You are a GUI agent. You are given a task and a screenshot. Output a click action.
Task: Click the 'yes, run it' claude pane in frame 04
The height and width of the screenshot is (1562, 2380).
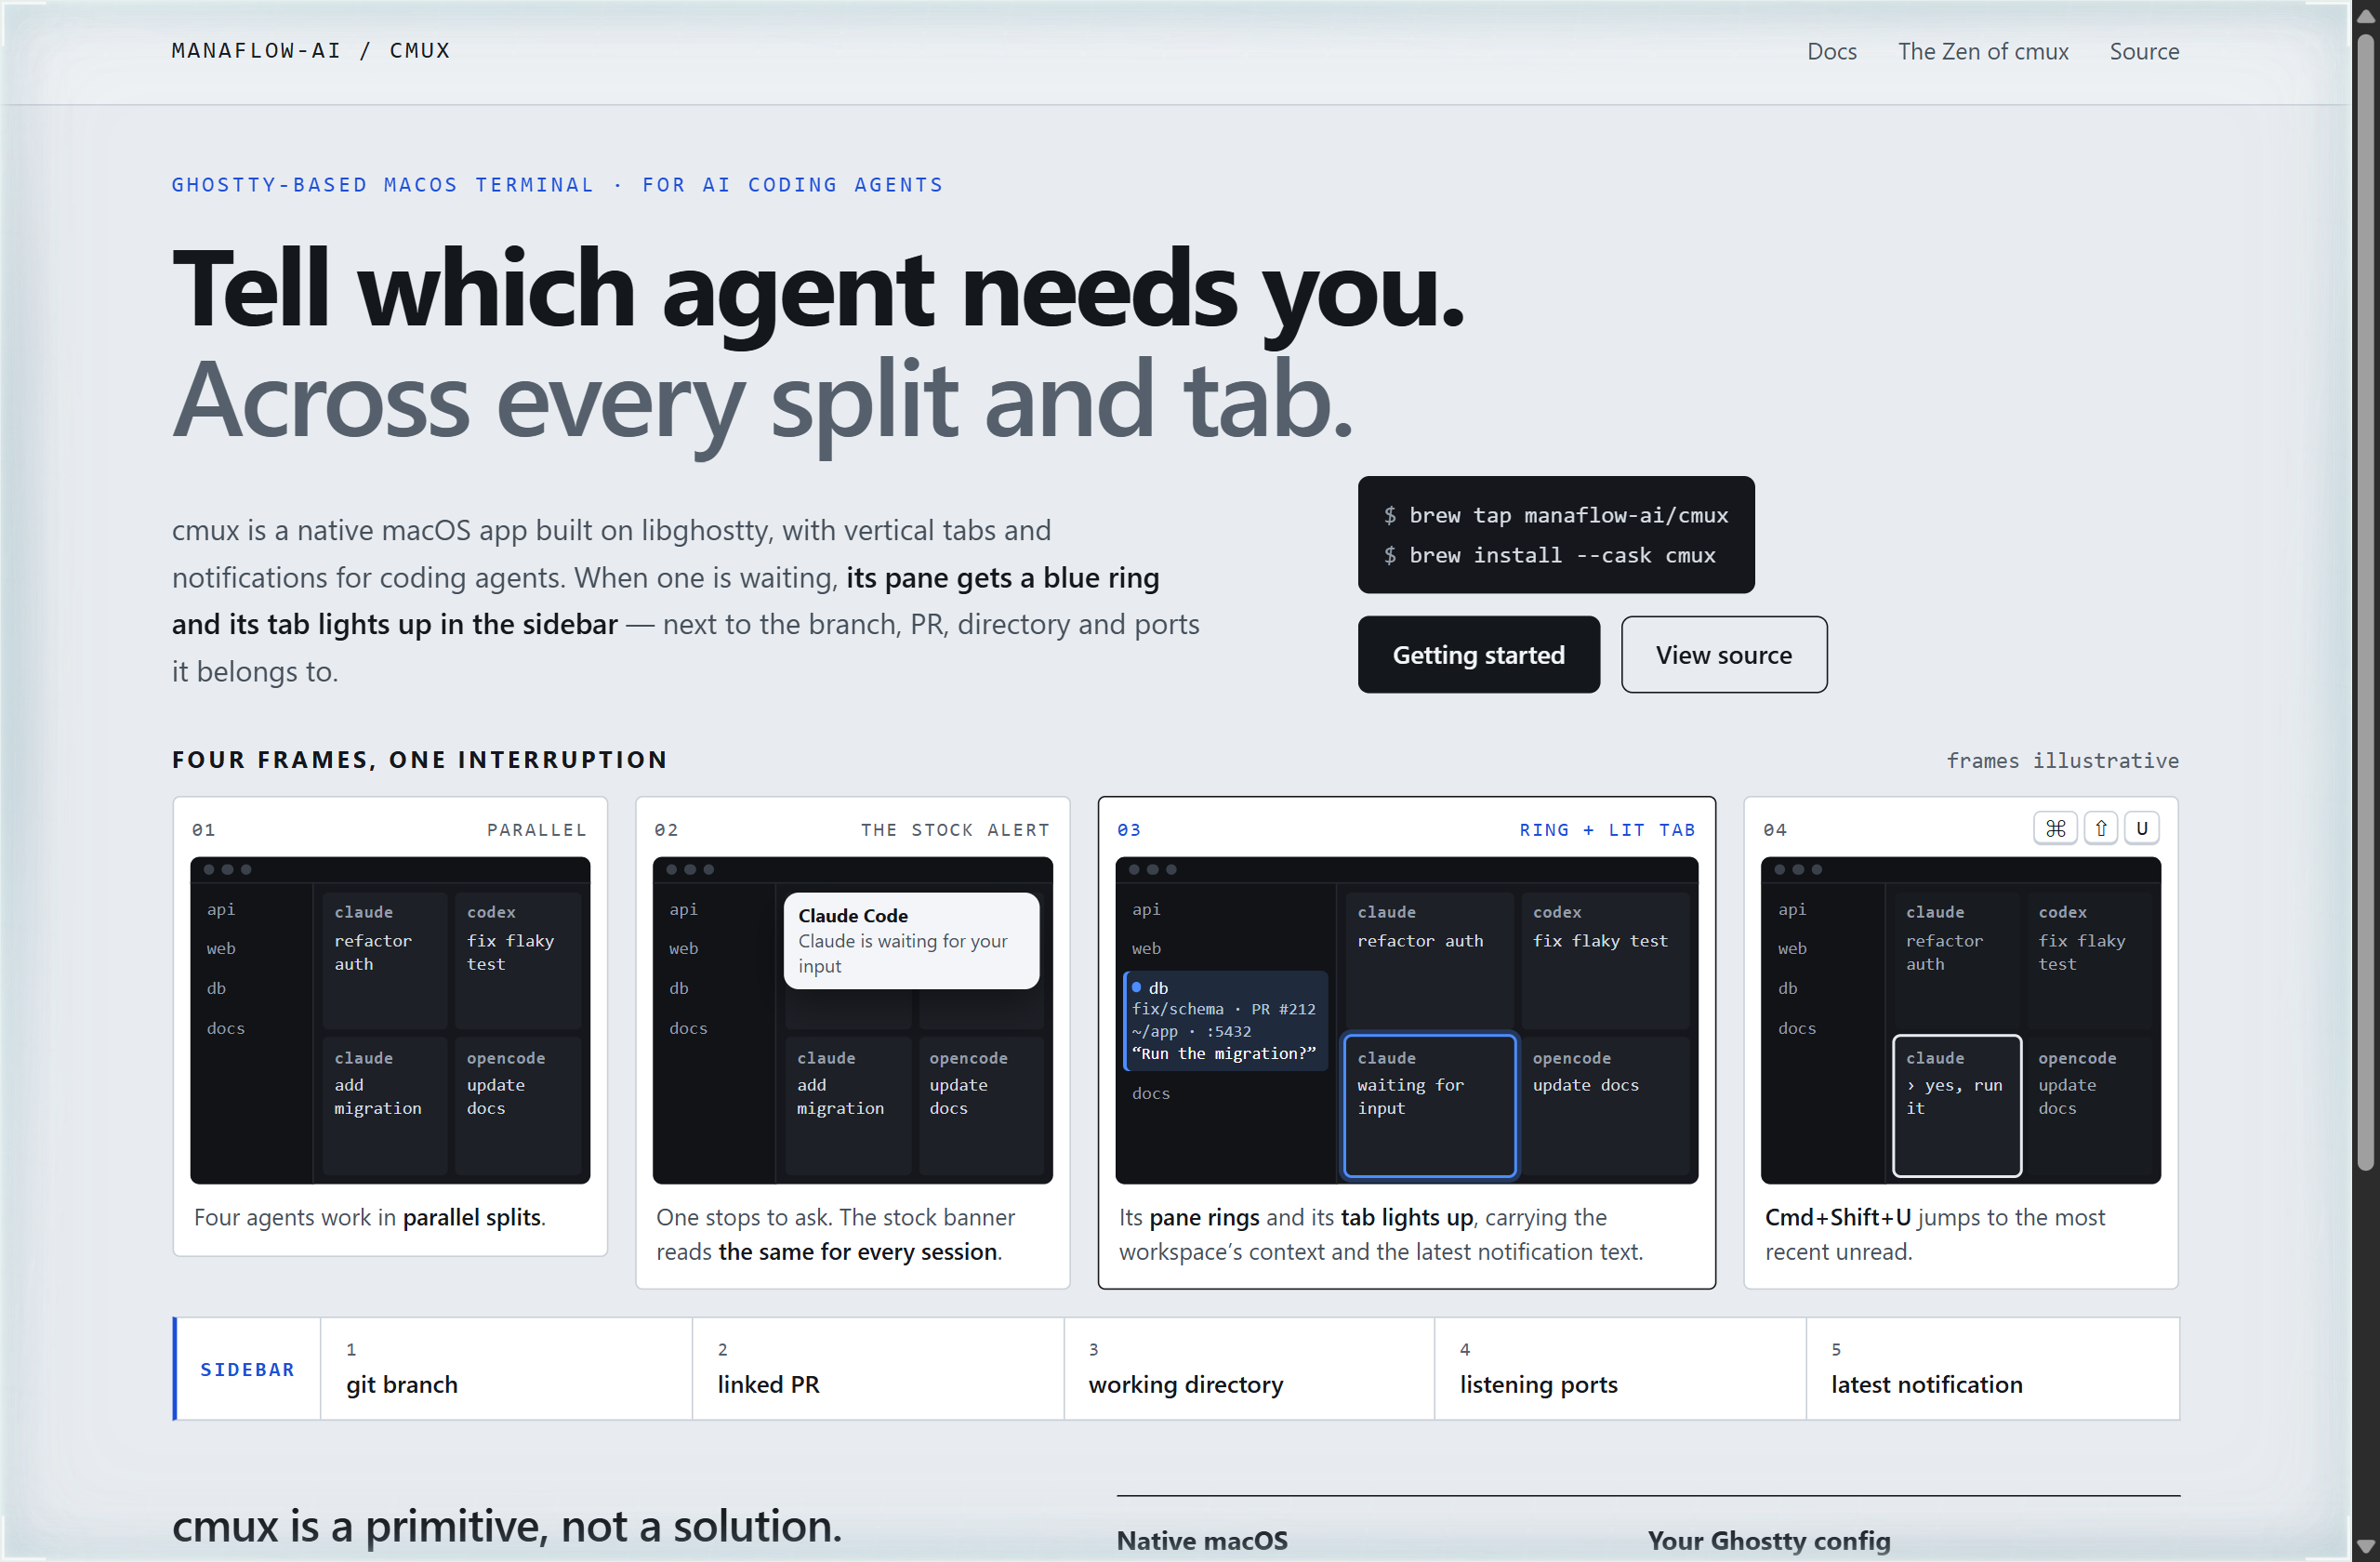pyautogui.click(x=1956, y=1105)
